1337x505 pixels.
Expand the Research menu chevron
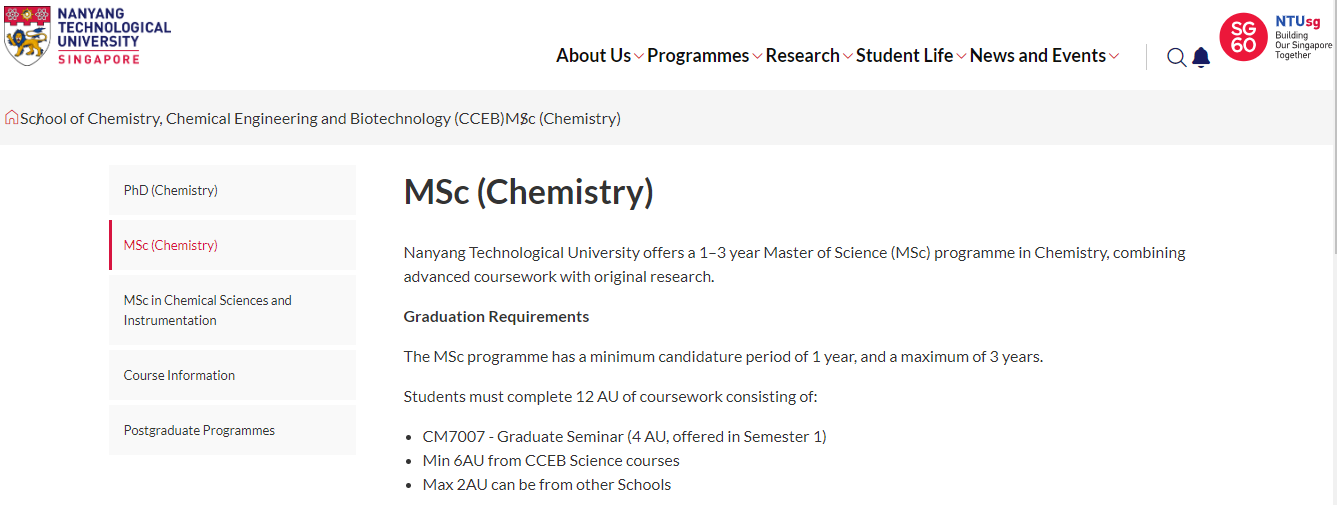pos(848,56)
